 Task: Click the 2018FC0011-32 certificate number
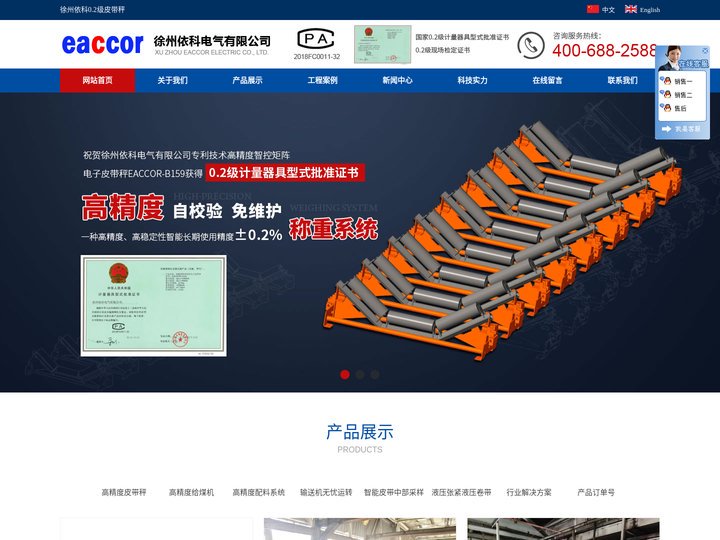tap(317, 57)
